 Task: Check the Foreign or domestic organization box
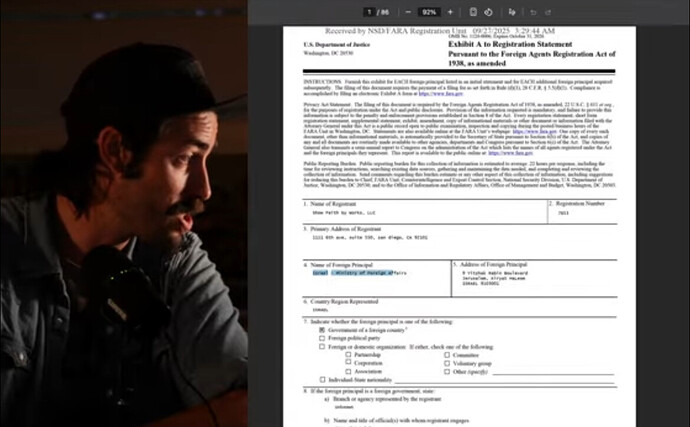322,347
